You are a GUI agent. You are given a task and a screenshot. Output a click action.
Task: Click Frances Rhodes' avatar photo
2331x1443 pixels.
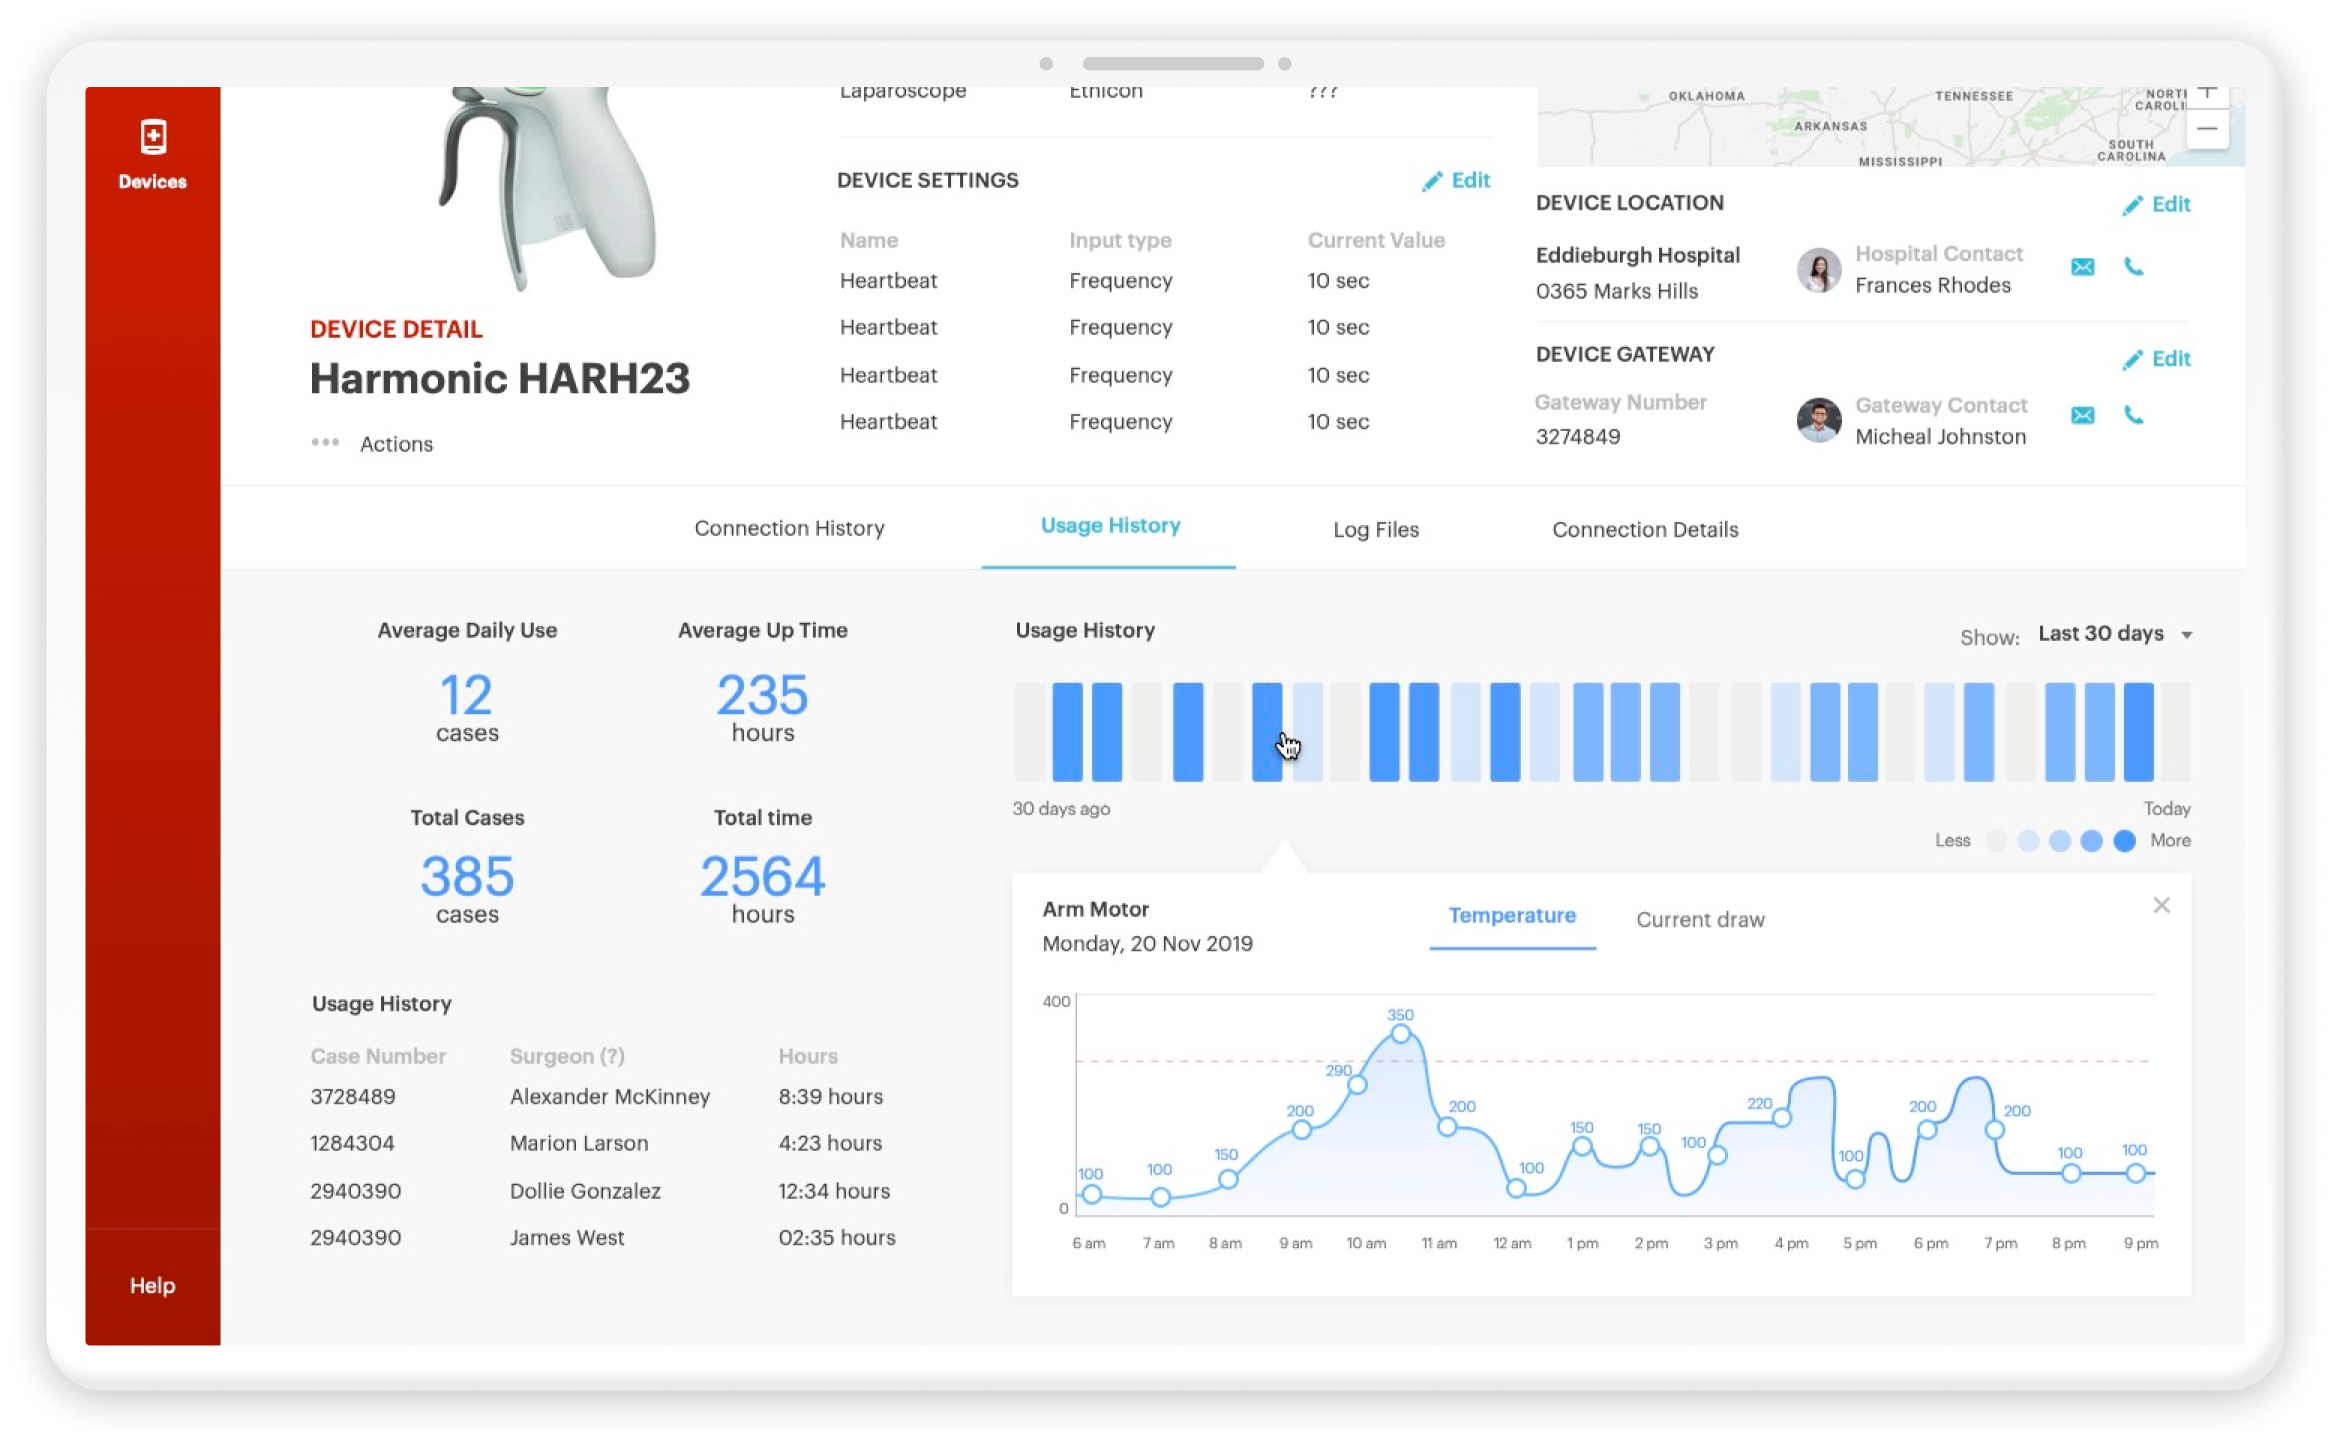coord(1818,270)
